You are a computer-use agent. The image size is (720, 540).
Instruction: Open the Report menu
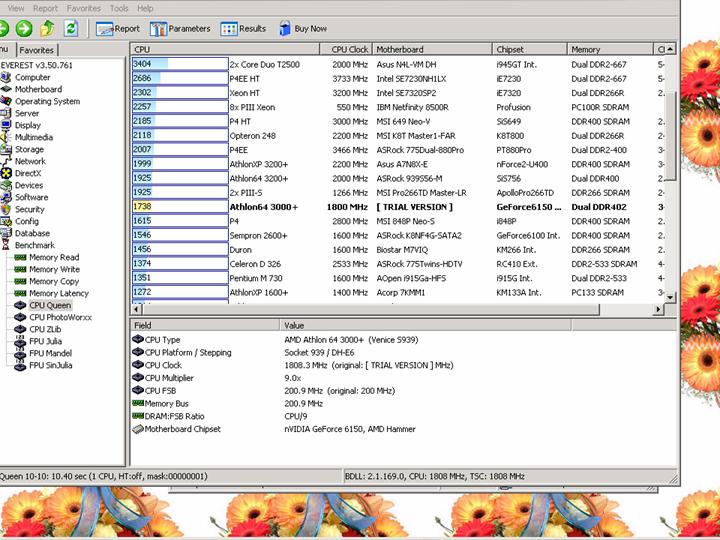tap(45, 8)
